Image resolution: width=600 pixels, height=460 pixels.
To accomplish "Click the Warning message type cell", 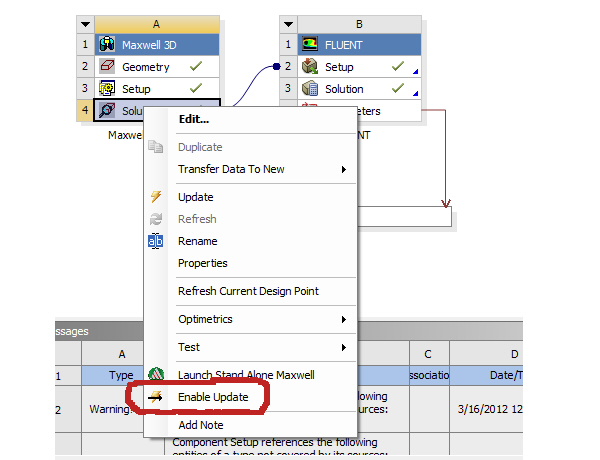I will click(111, 409).
